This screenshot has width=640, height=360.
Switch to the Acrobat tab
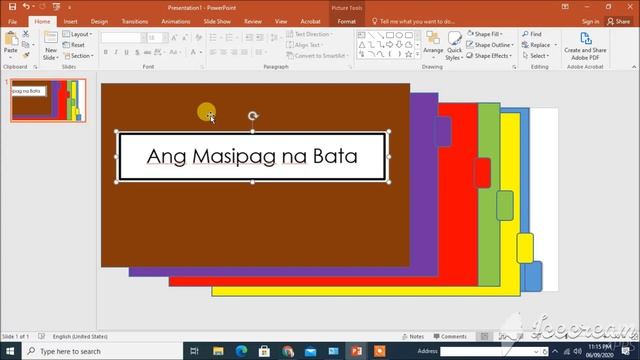point(310,21)
